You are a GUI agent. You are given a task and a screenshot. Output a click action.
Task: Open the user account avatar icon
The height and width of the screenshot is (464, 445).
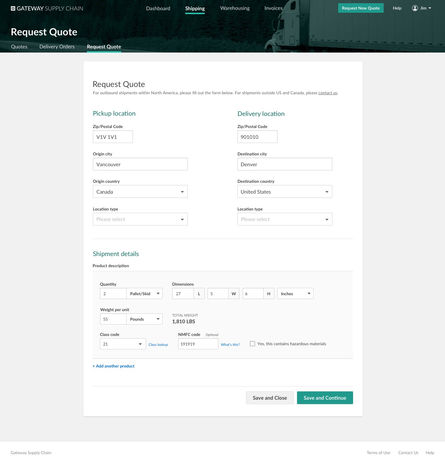pyautogui.click(x=415, y=8)
